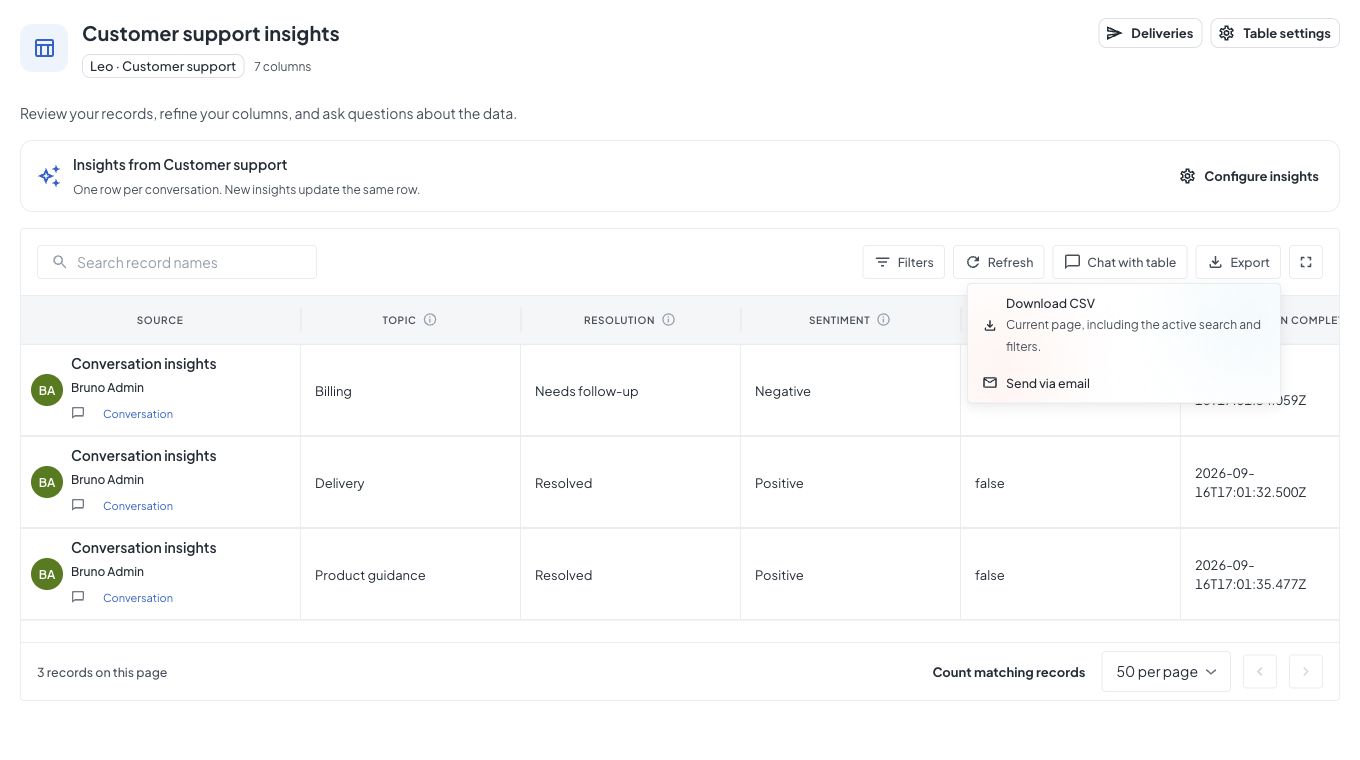Click chat bubble icon in Delivery row
The width and height of the screenshot is (1360, 760).
78,505
